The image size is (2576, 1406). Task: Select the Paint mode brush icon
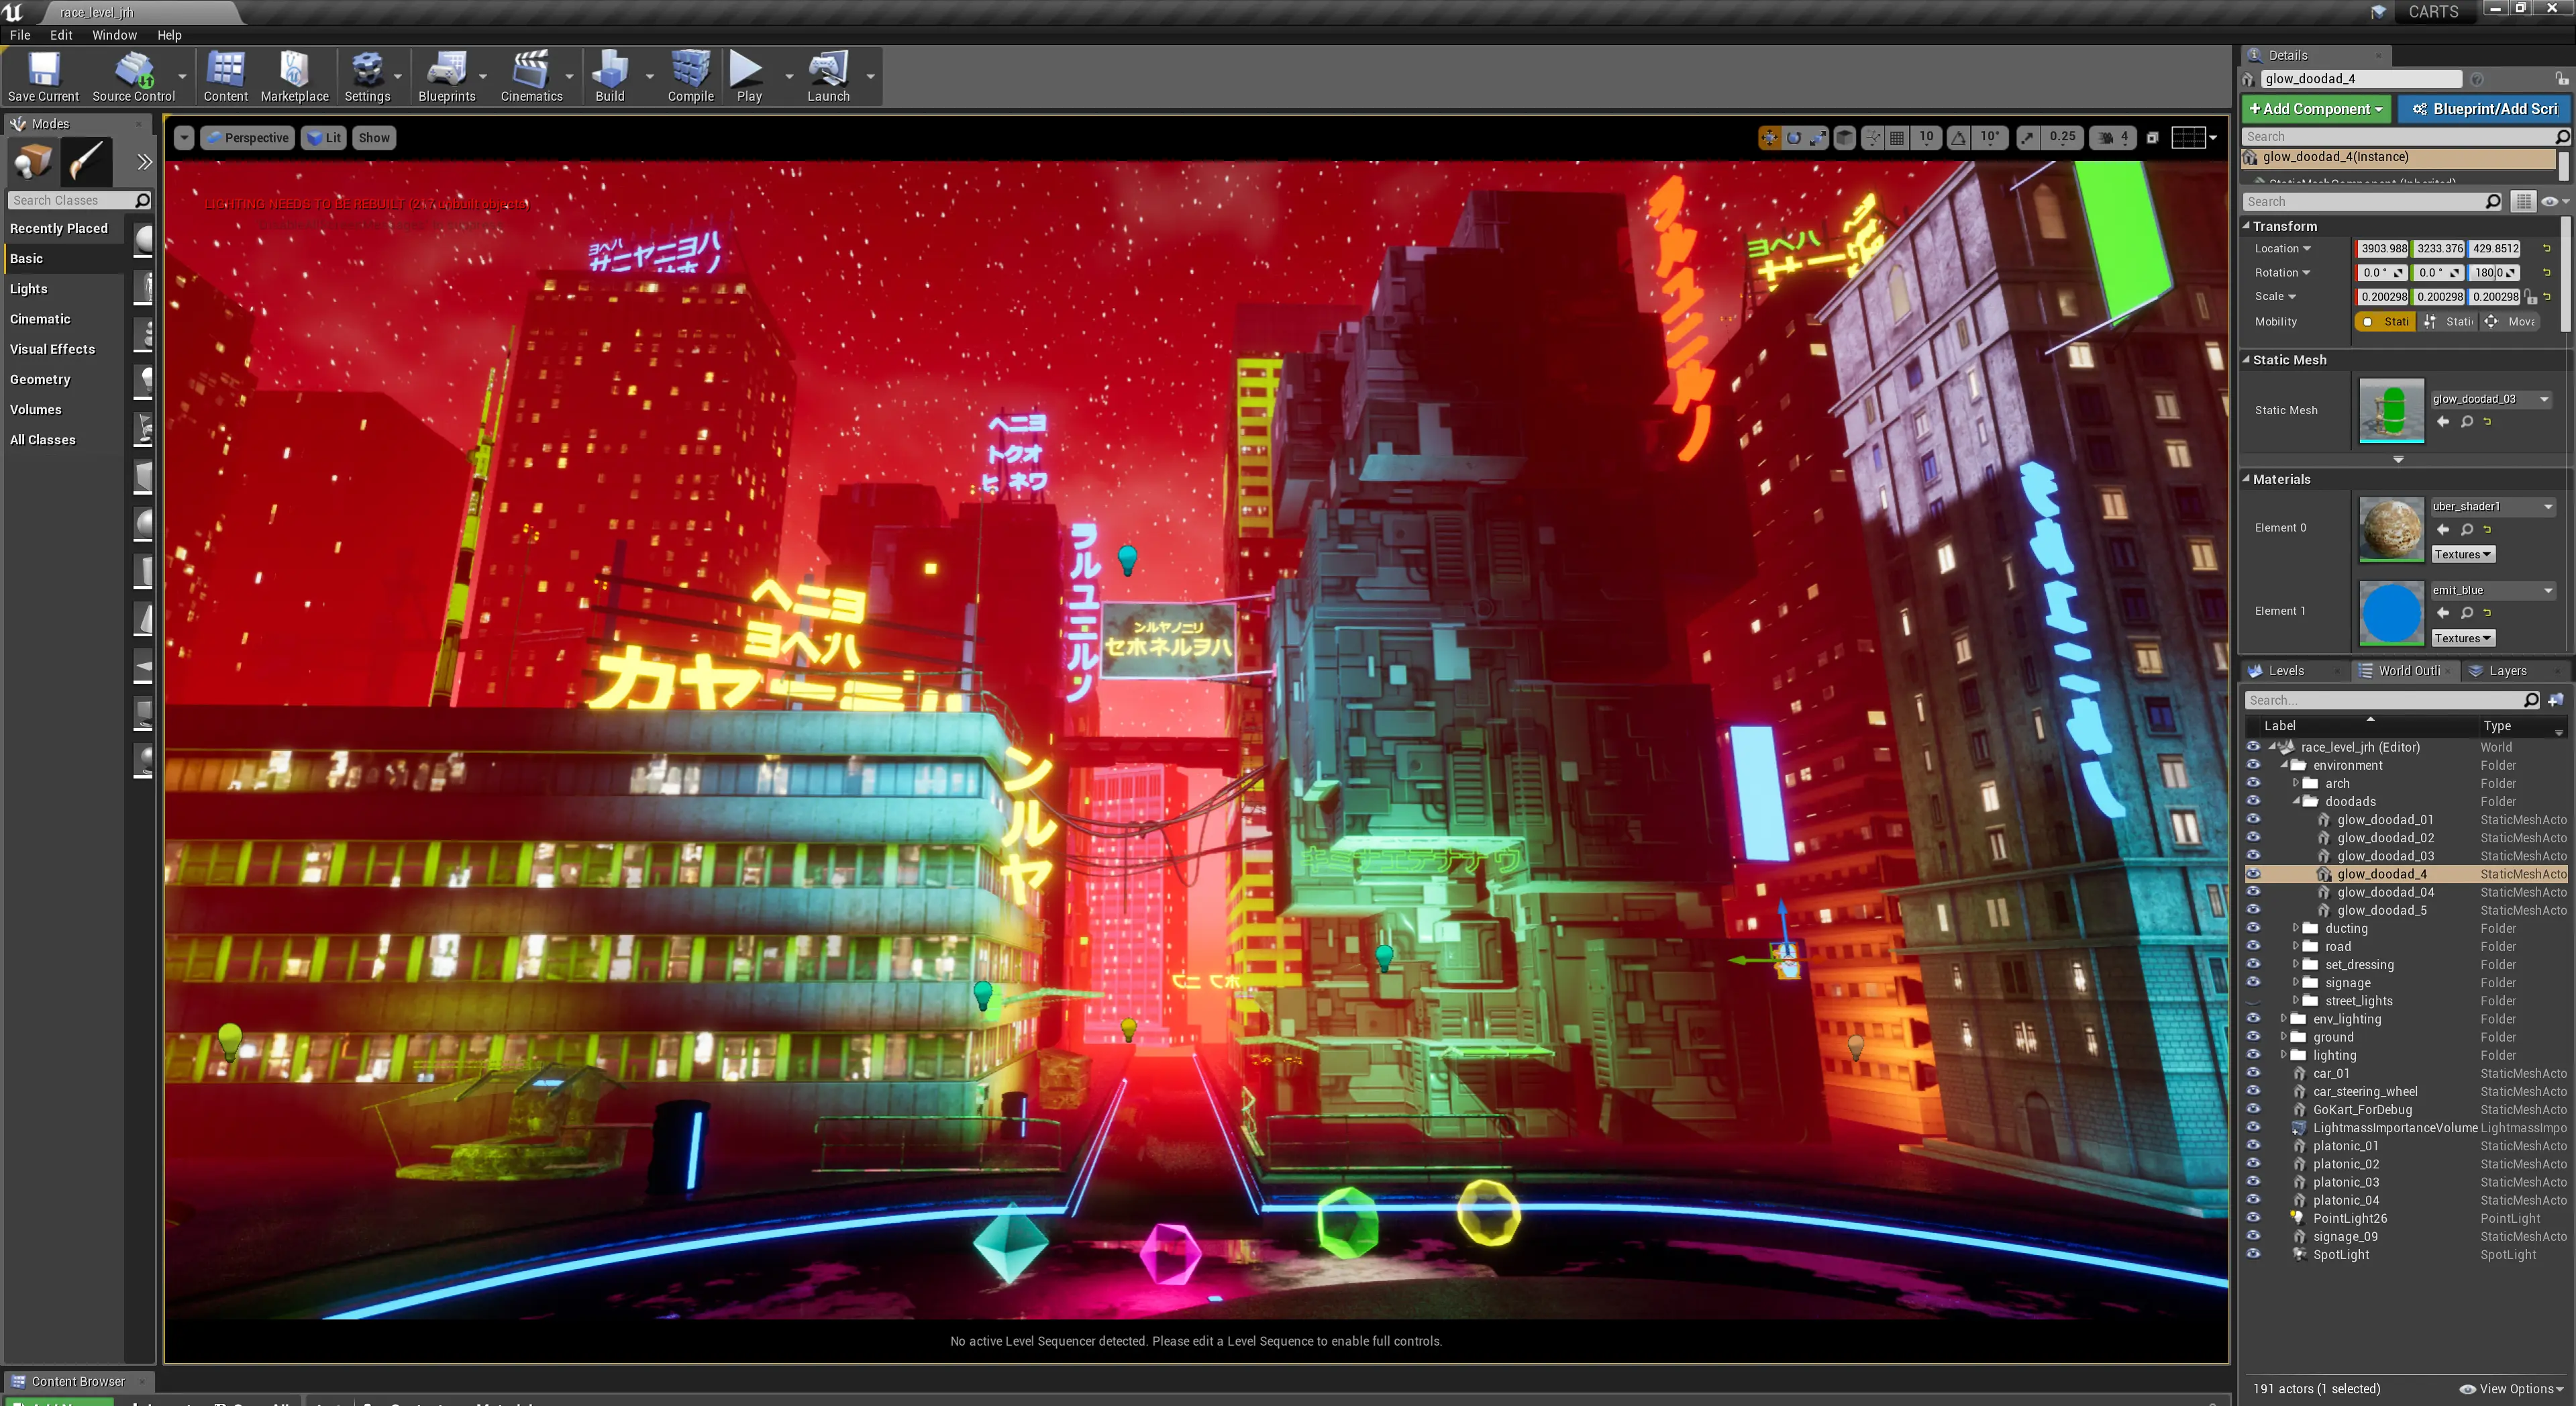(x=87, y=161)
